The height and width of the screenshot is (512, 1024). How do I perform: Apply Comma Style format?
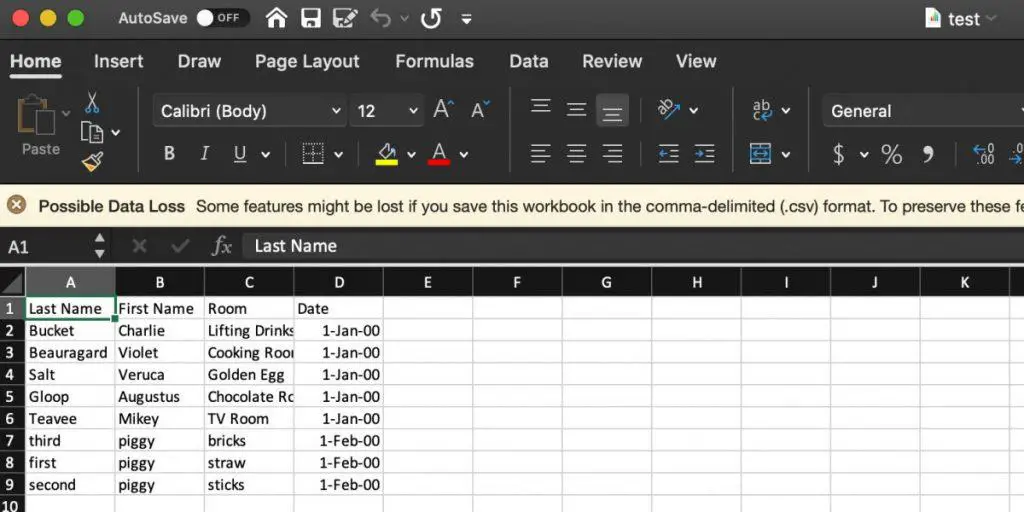[x=927, y=155]
